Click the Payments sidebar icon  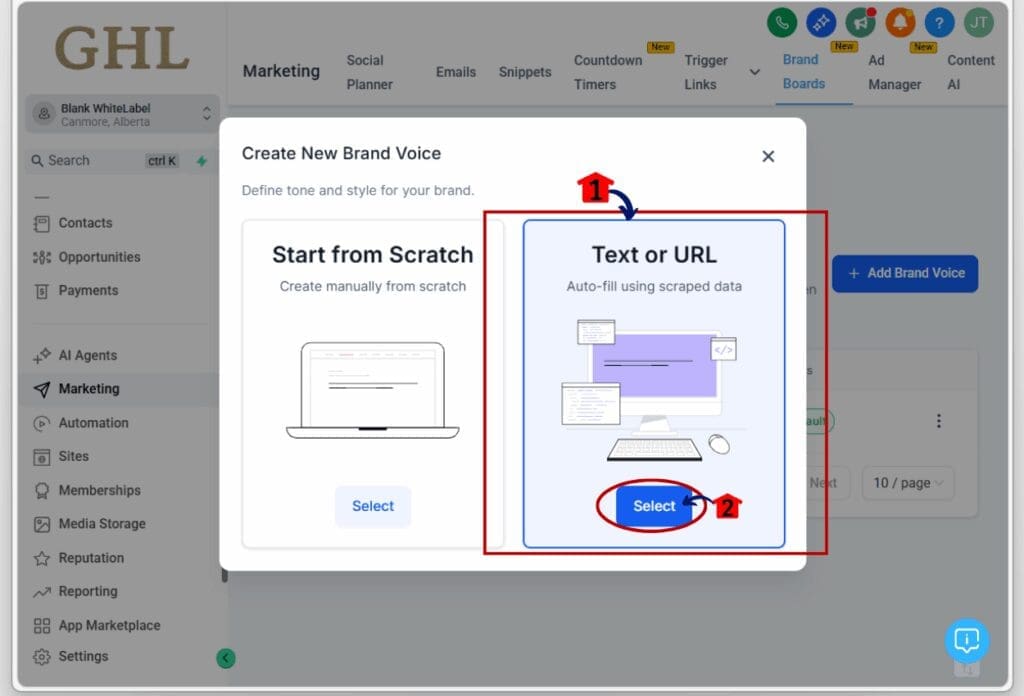42,291
